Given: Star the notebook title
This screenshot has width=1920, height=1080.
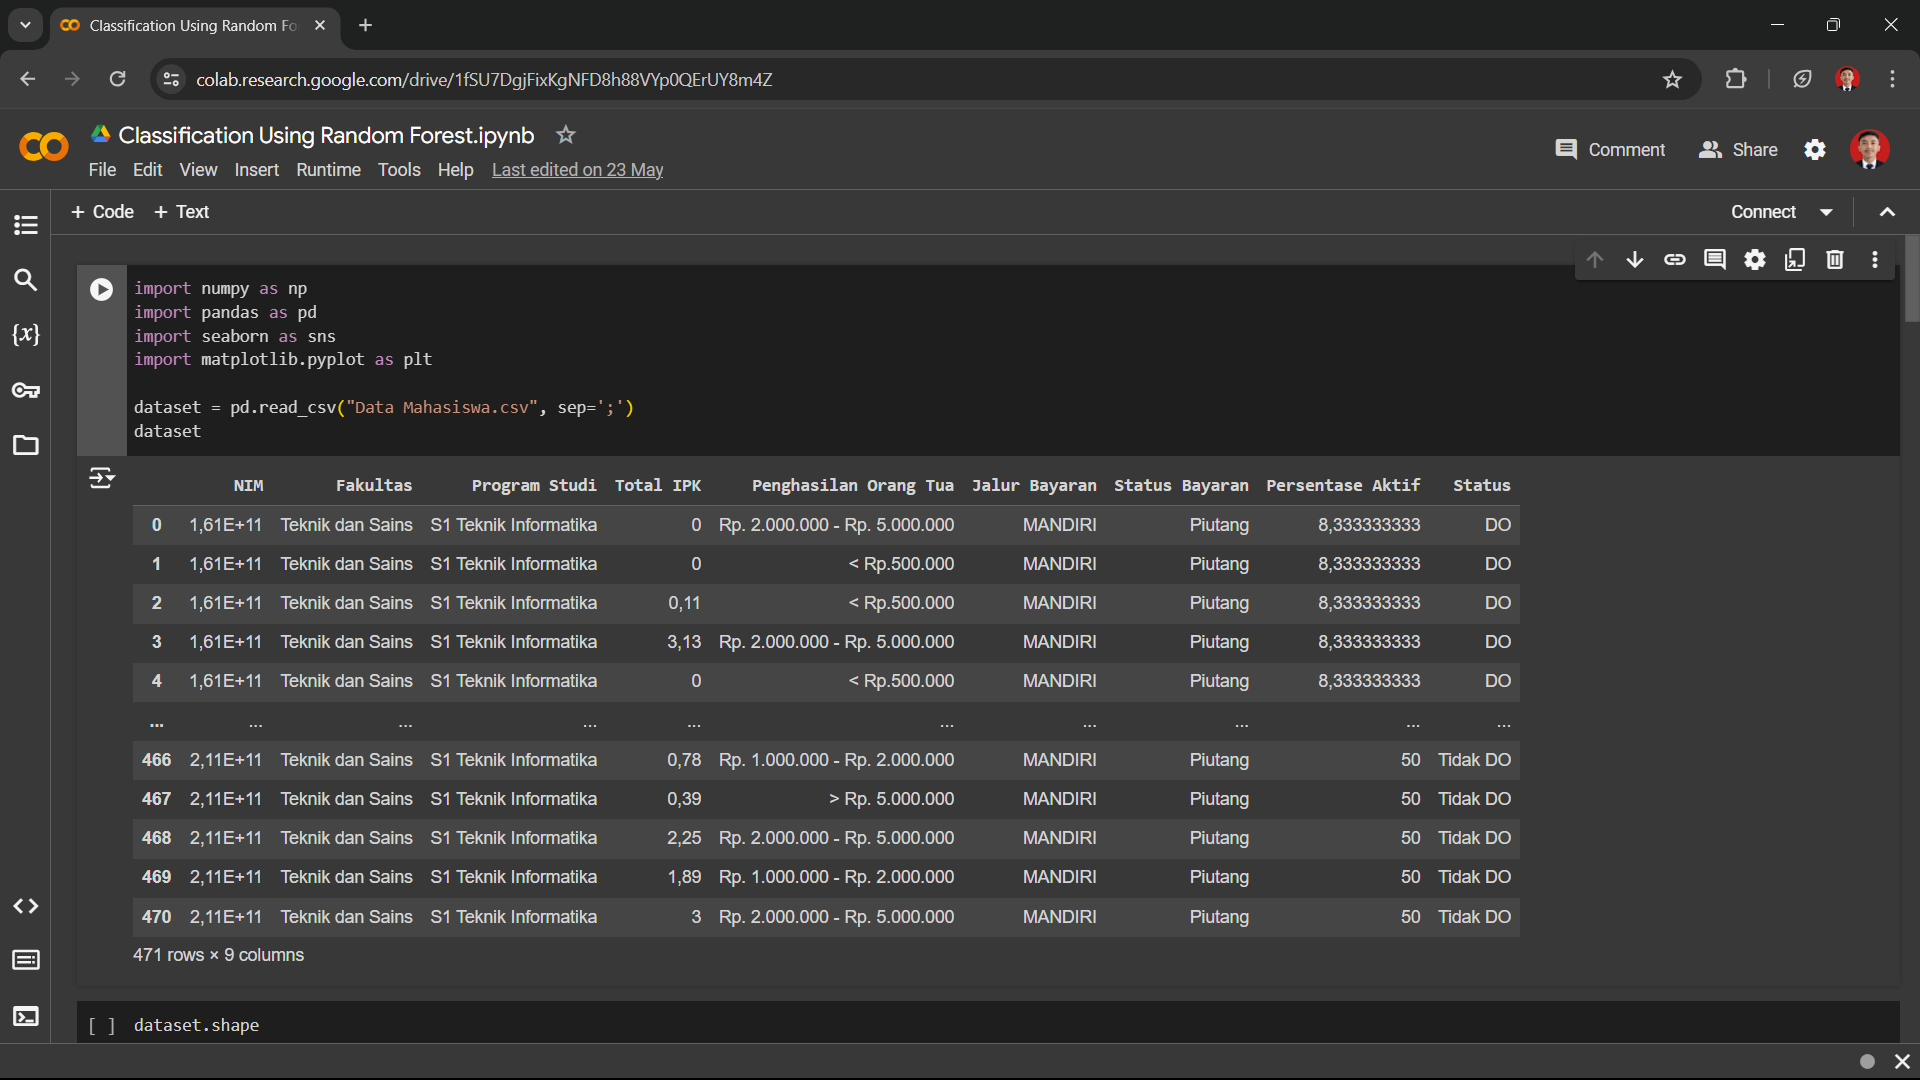Looking at the screenshot, I should [x=566, y=135].
